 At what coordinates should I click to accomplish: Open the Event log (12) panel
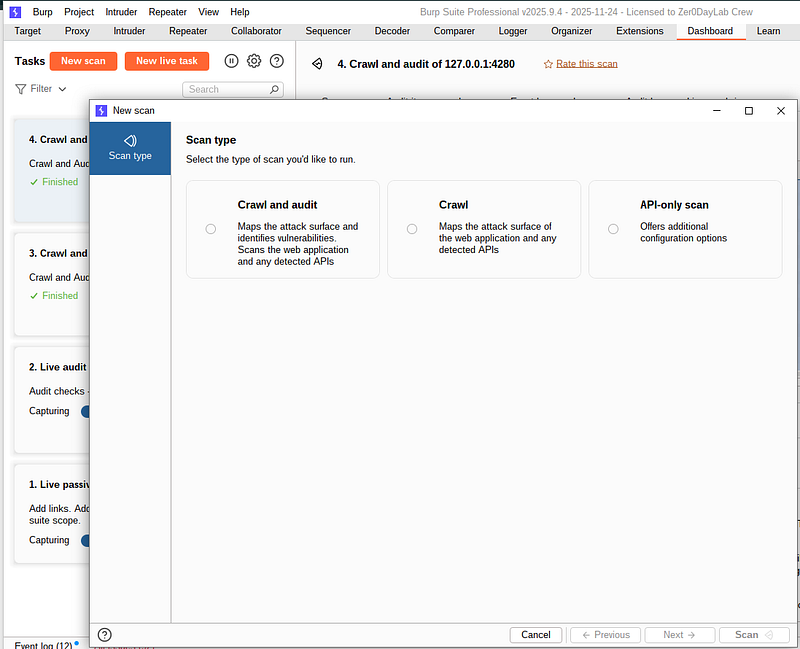43,645
